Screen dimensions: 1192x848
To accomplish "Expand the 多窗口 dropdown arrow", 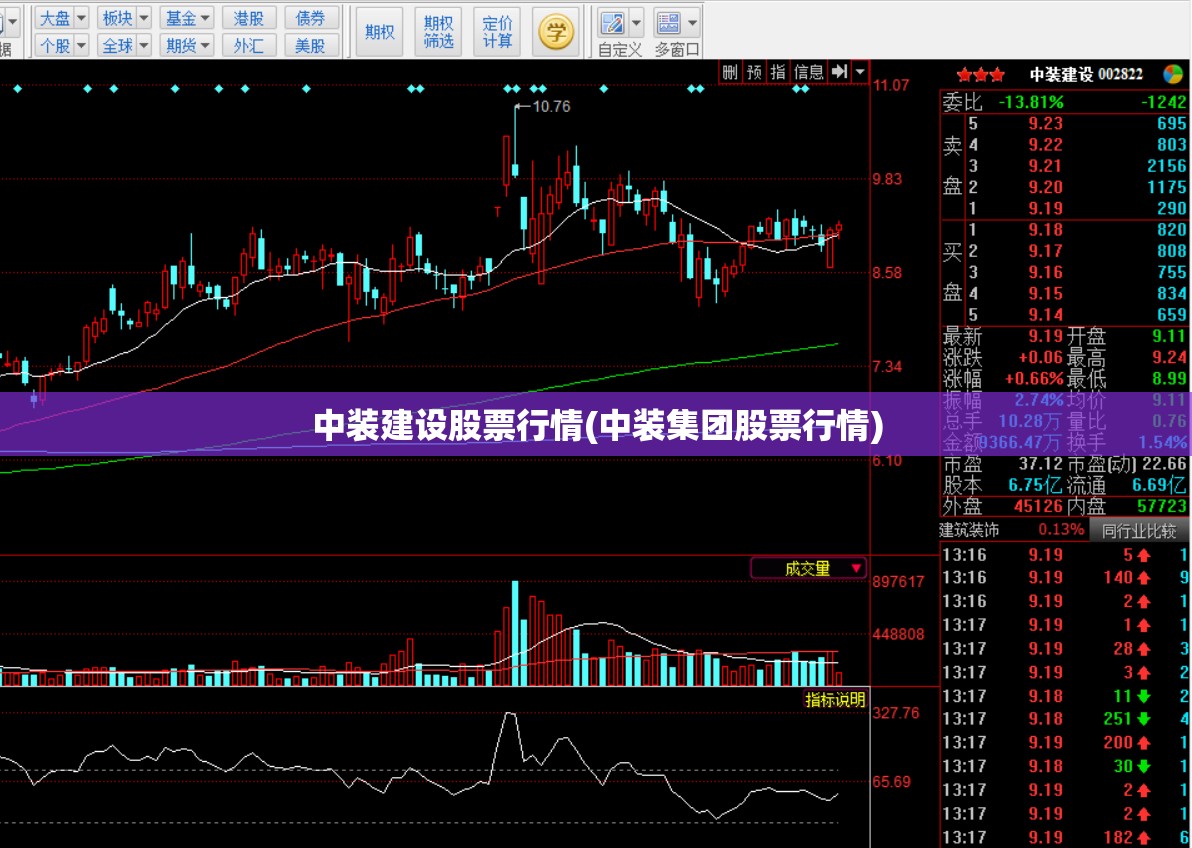I will point(693,23).
